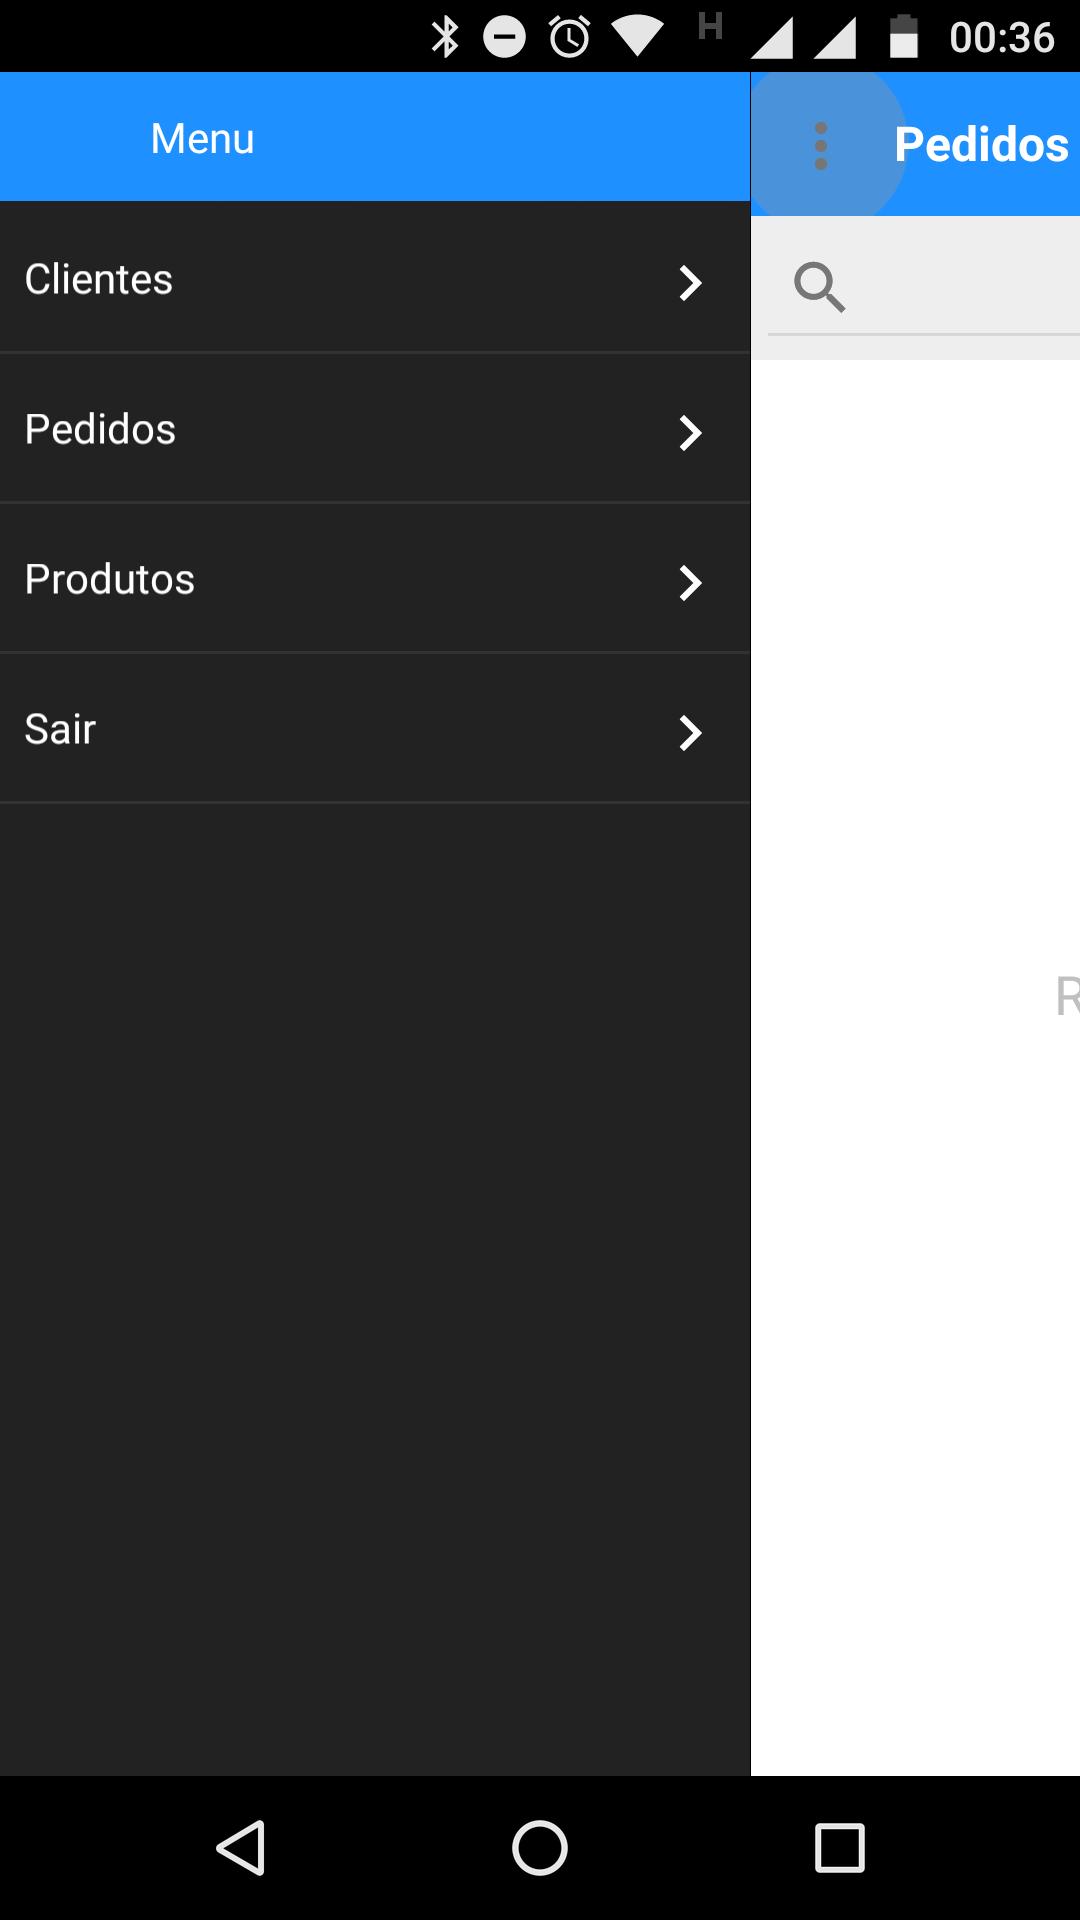Tap the Menu header label

click(x=203, y=138)
